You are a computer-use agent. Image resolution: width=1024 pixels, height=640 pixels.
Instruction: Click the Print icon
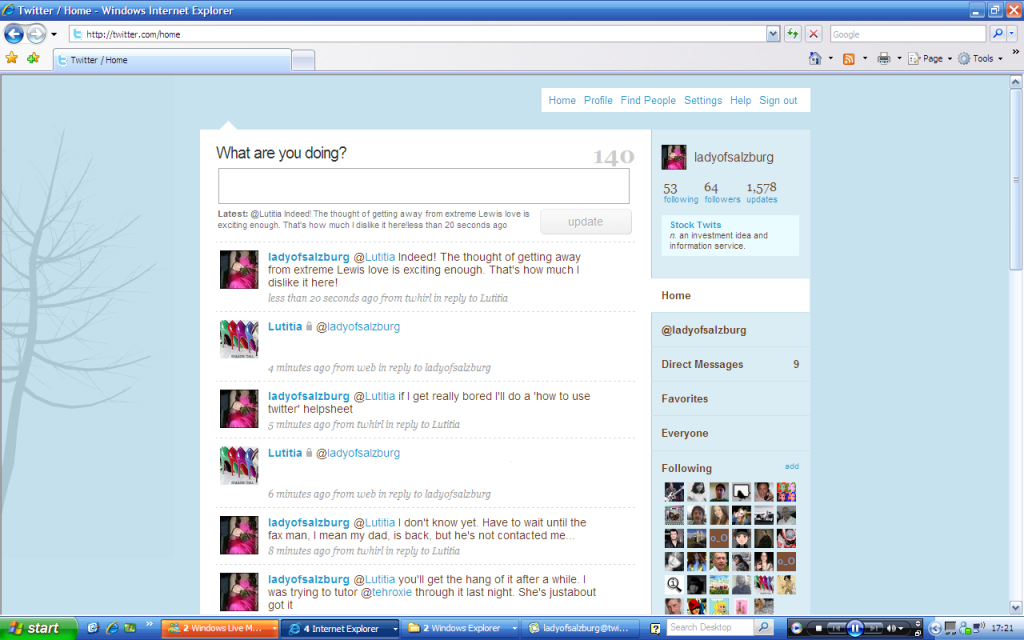pos(884,58)
